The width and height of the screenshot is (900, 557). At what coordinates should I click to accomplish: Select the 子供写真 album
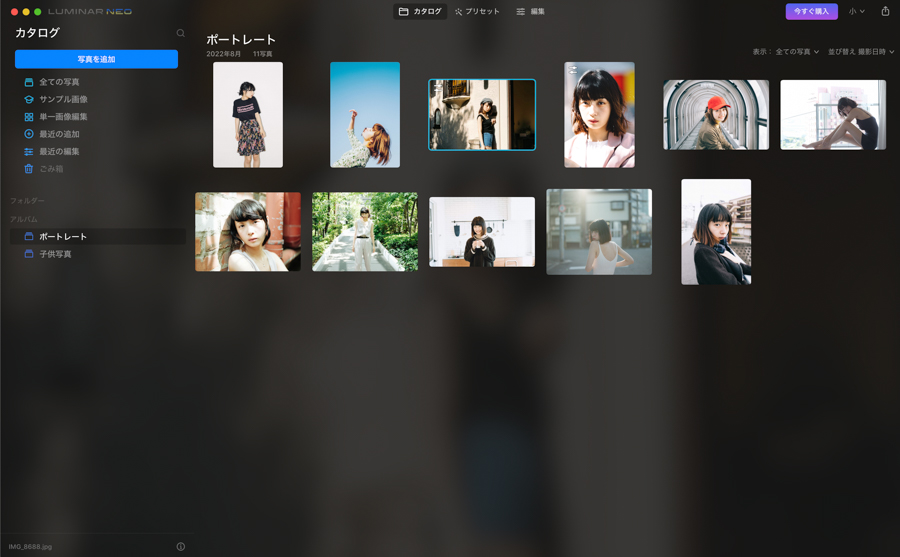pyautogui.click(x=55, y=254)
